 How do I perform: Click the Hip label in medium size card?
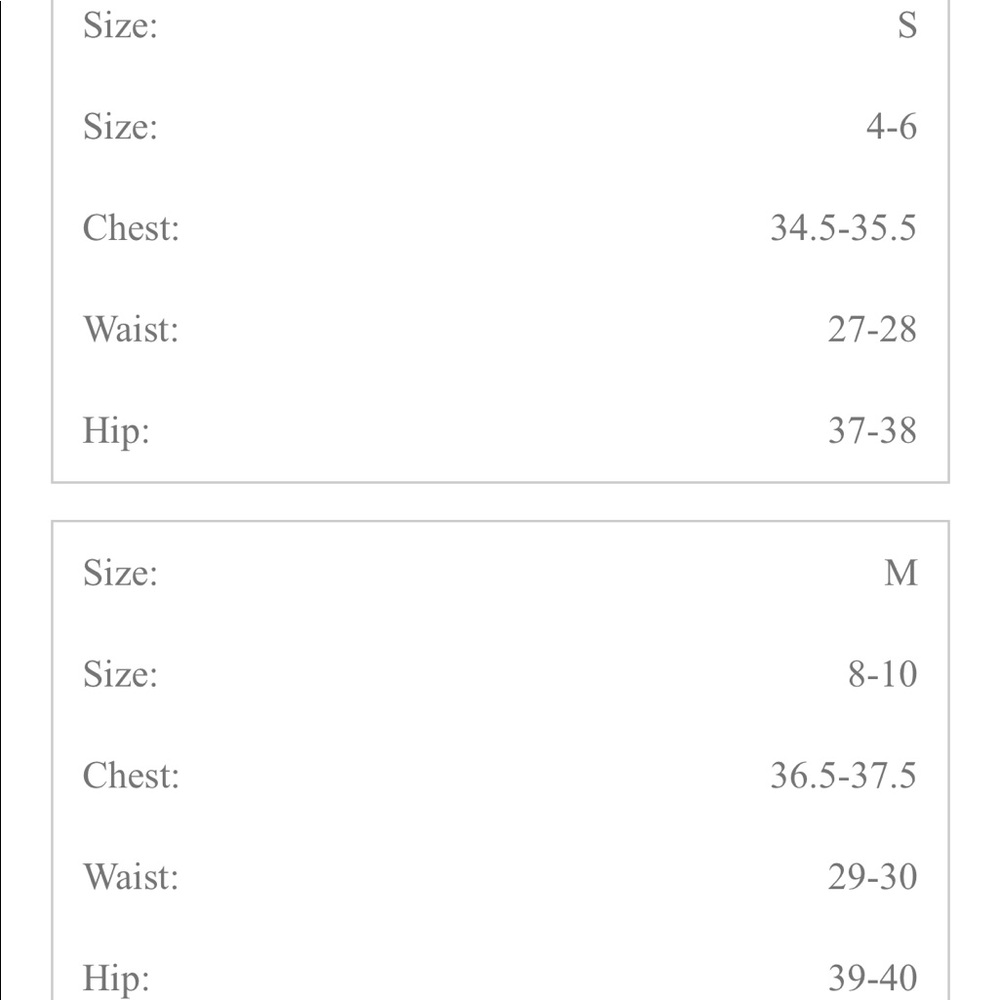116,979
